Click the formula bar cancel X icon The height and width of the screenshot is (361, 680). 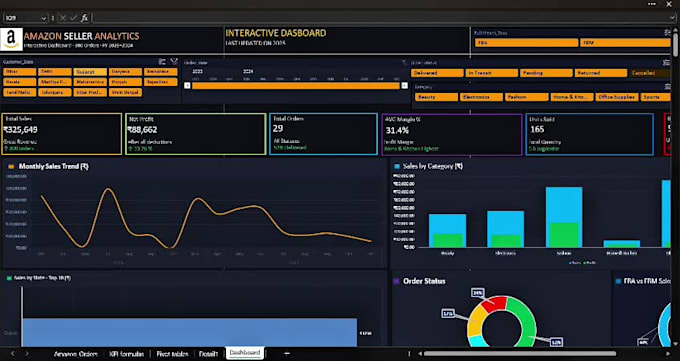click(x=63, y=18)
